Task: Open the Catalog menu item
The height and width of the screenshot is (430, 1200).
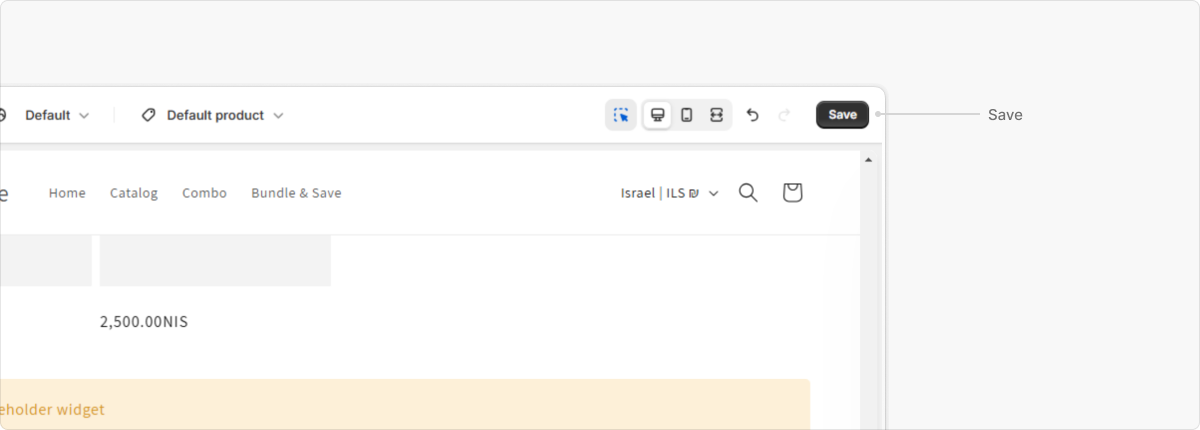Action: (x=134, y=193)
